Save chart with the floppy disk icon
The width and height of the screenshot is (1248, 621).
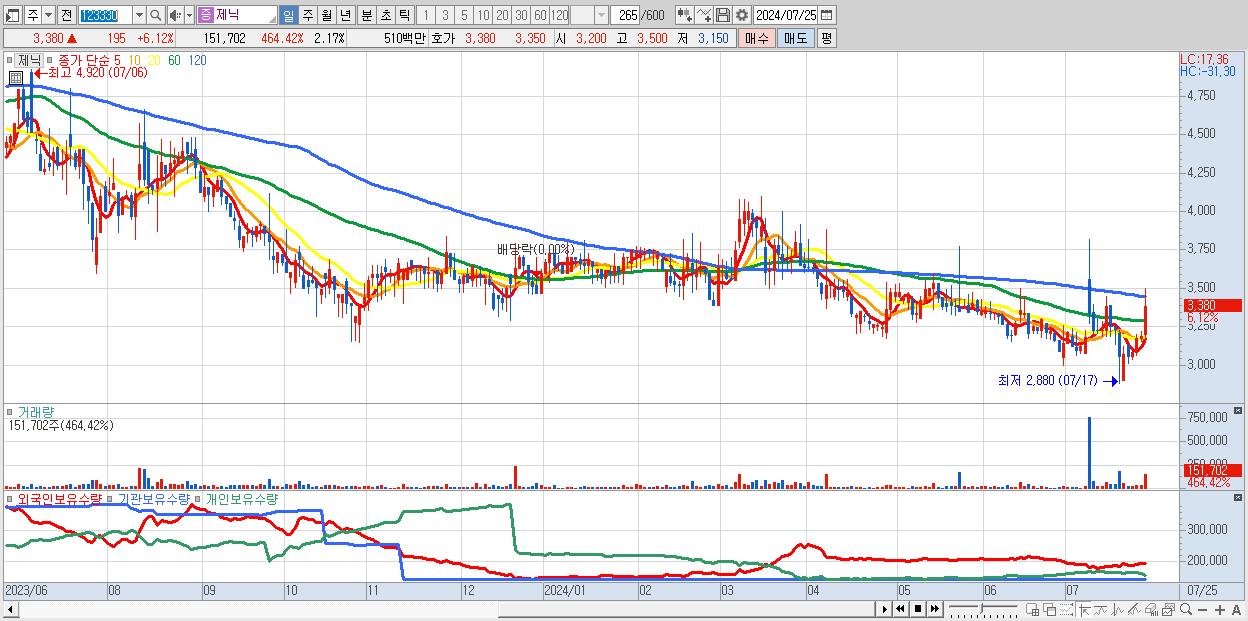click(x=724, y=15)
